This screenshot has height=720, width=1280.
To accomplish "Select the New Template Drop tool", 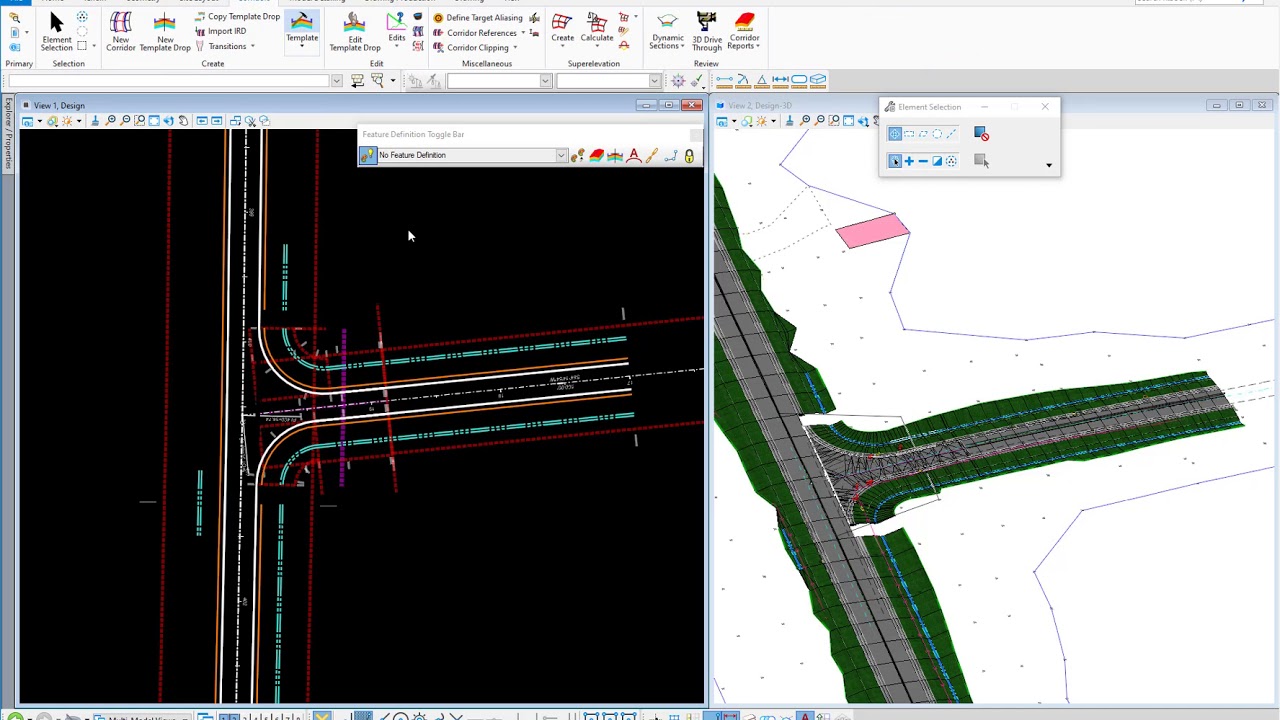I will (165, 31).
